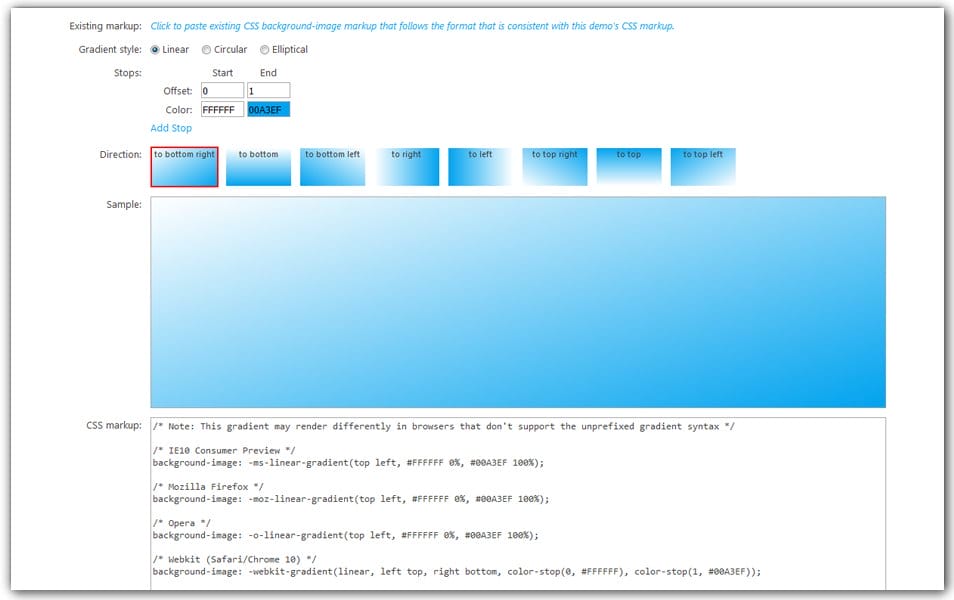Select the 'to bottom right' direction swatch
Image resolution: width=954 pixels, height=600 pixels.
(x=184, y=167)
